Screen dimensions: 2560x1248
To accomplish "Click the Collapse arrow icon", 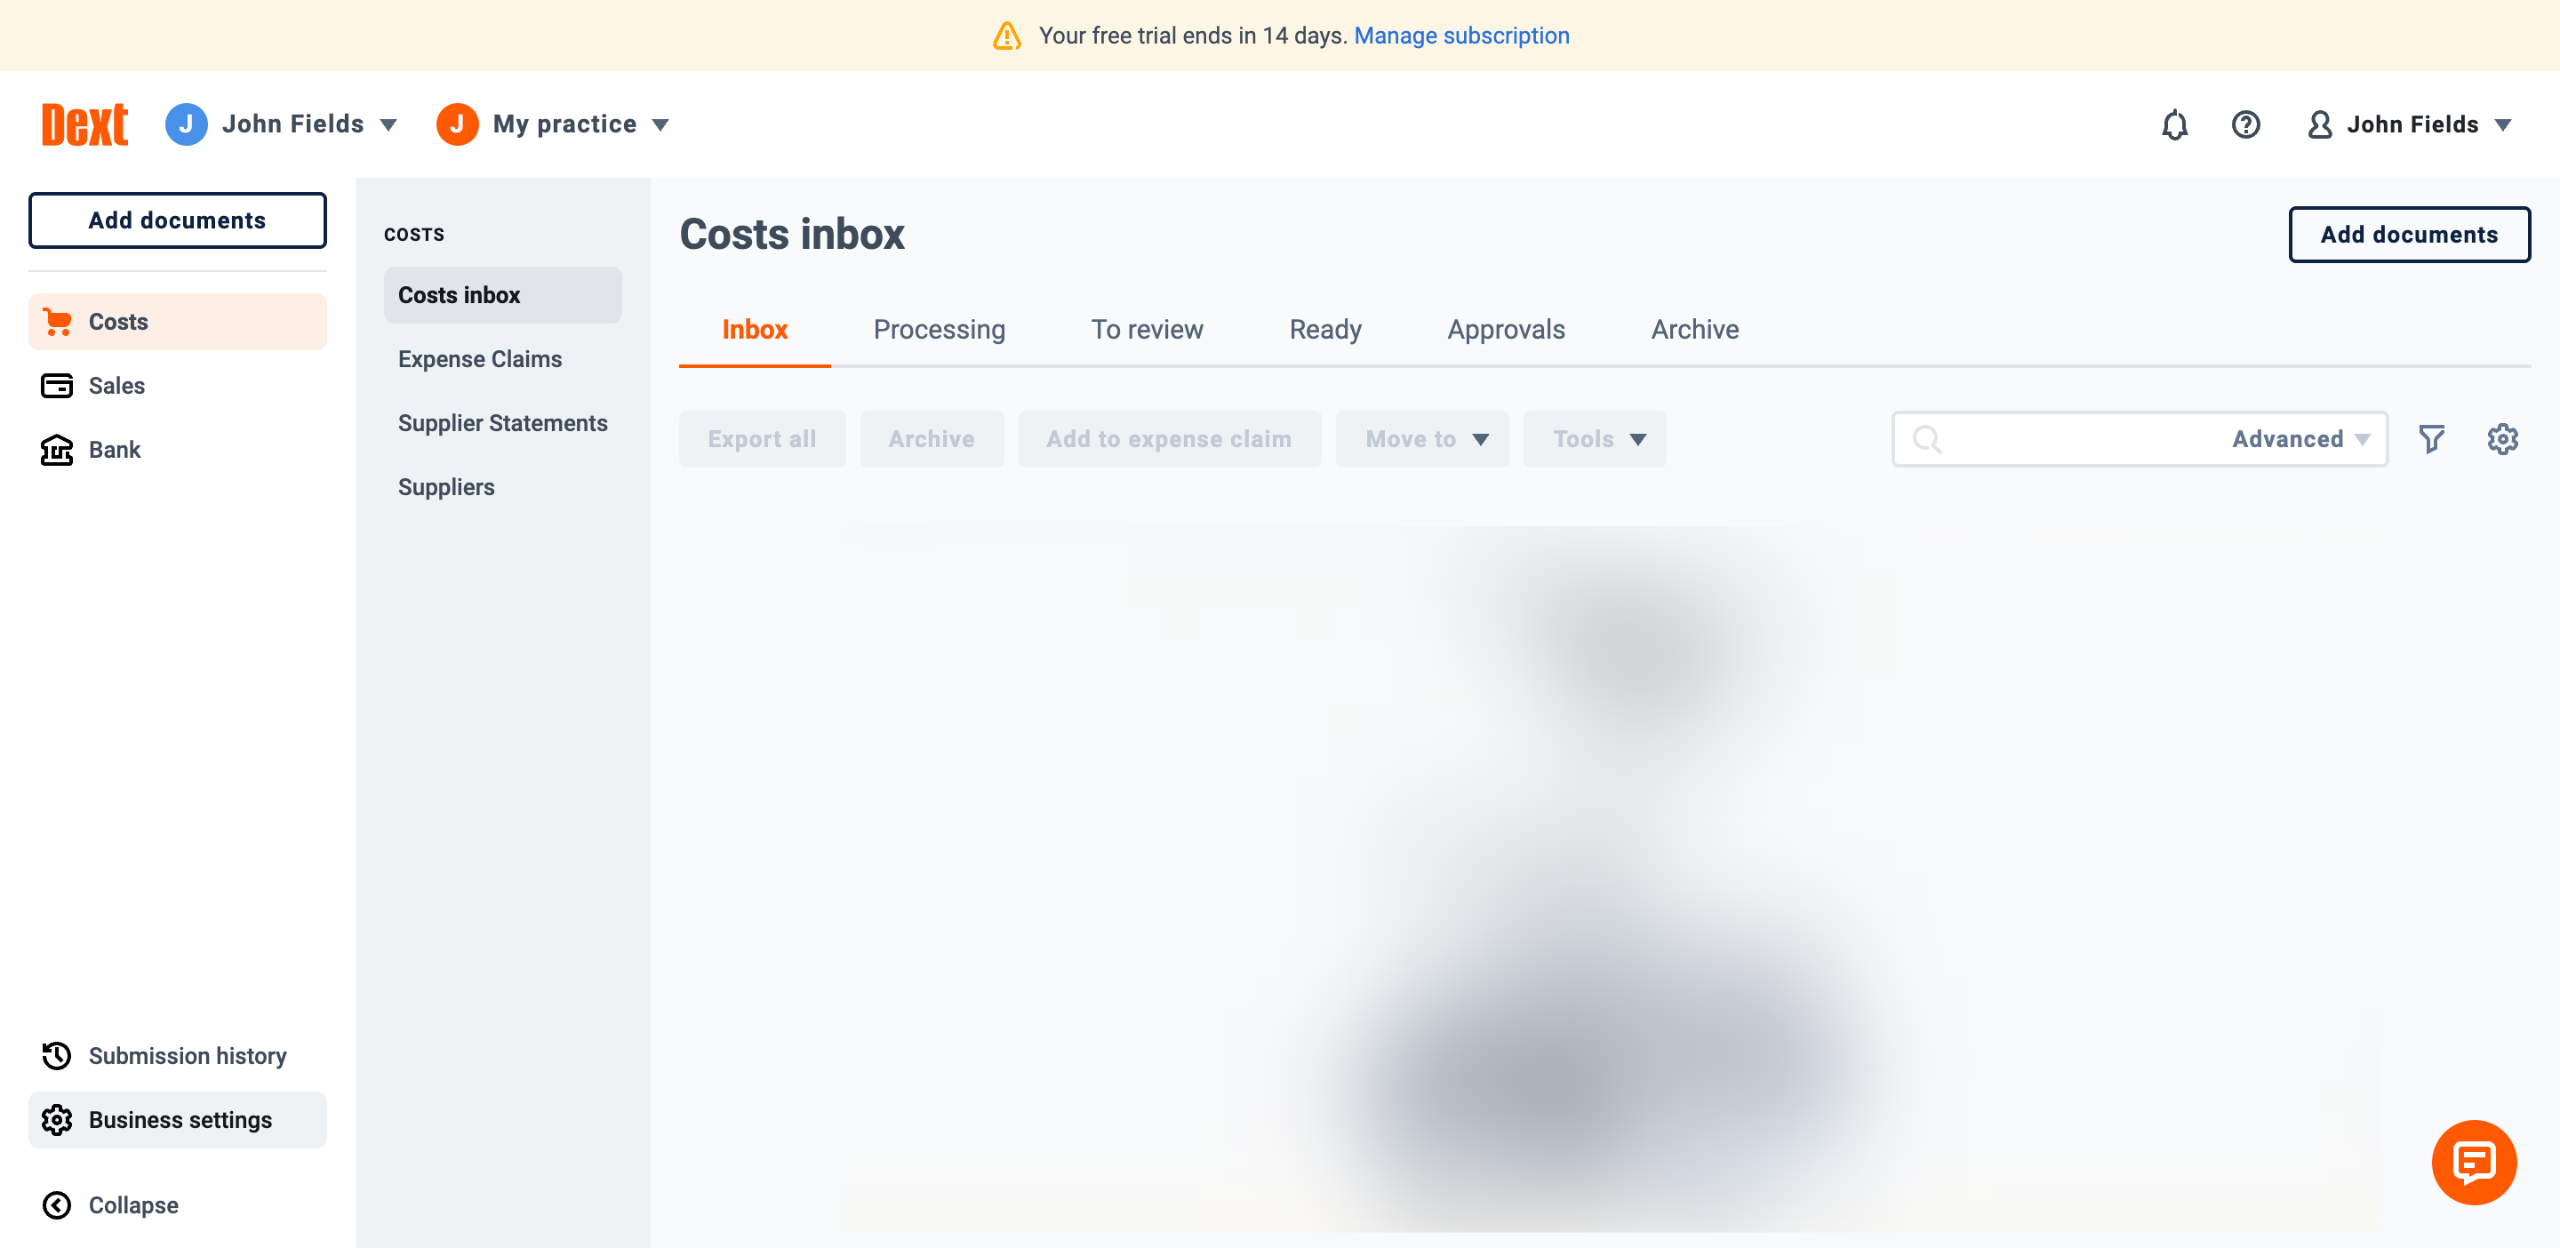I will 57,1205.
